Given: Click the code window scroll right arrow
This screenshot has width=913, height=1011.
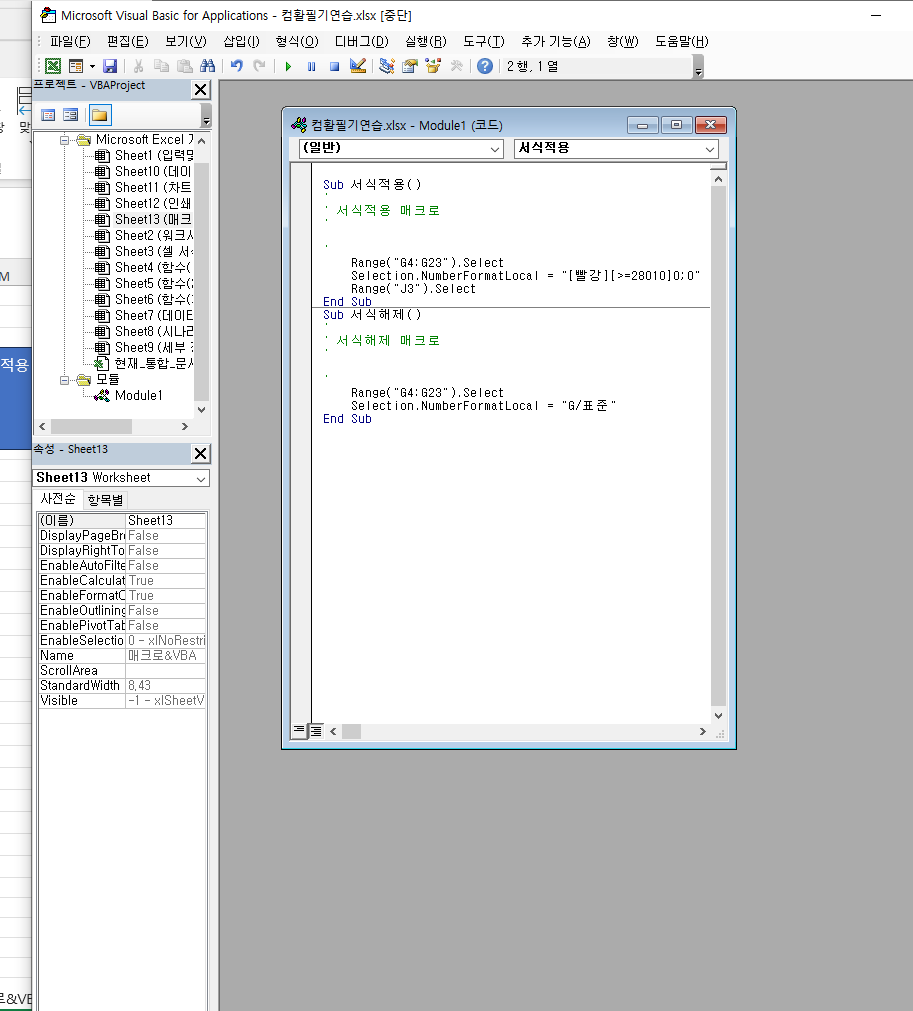Looking at the screenshot, I should point(703,731).
